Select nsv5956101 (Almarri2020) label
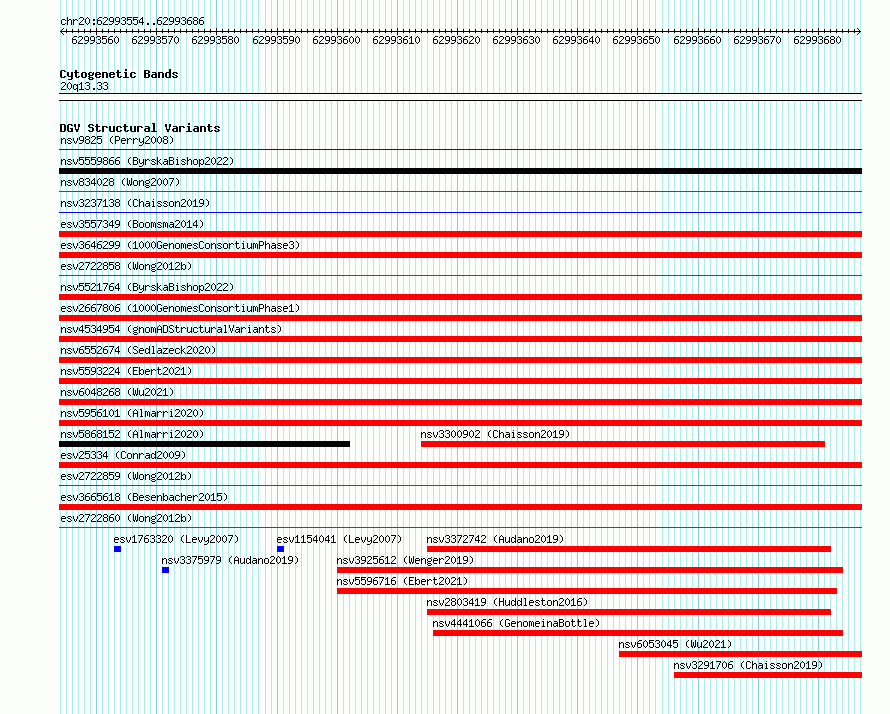Viewport: 890px width, 714px height. pos(132,413)
